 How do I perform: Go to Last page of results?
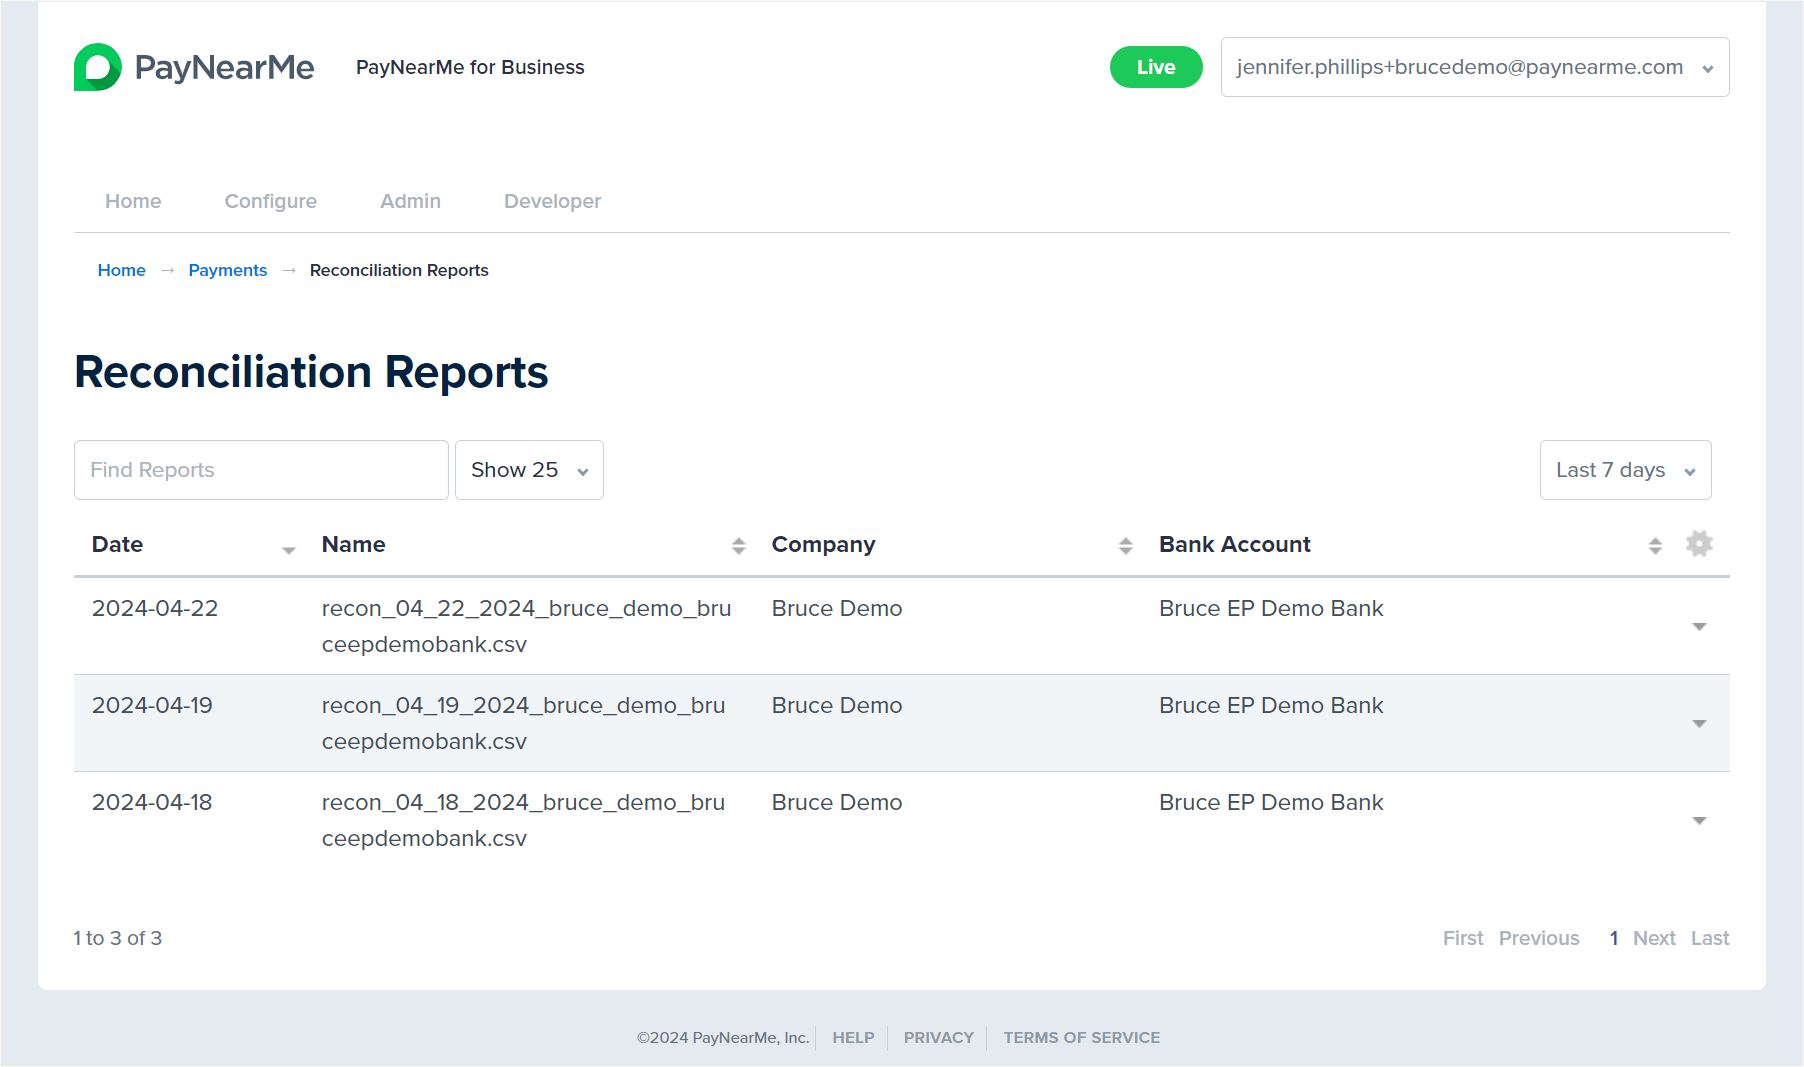[x=1710, y=938]
